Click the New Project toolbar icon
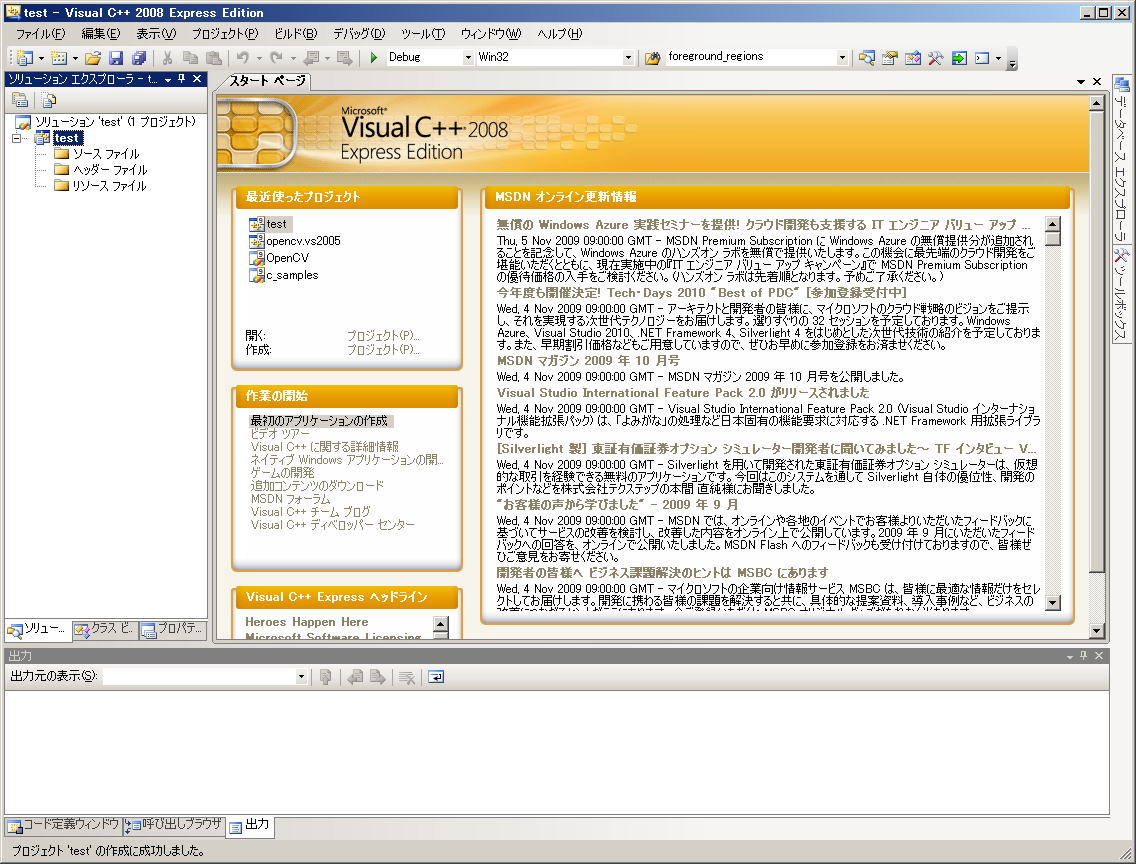 24,57
